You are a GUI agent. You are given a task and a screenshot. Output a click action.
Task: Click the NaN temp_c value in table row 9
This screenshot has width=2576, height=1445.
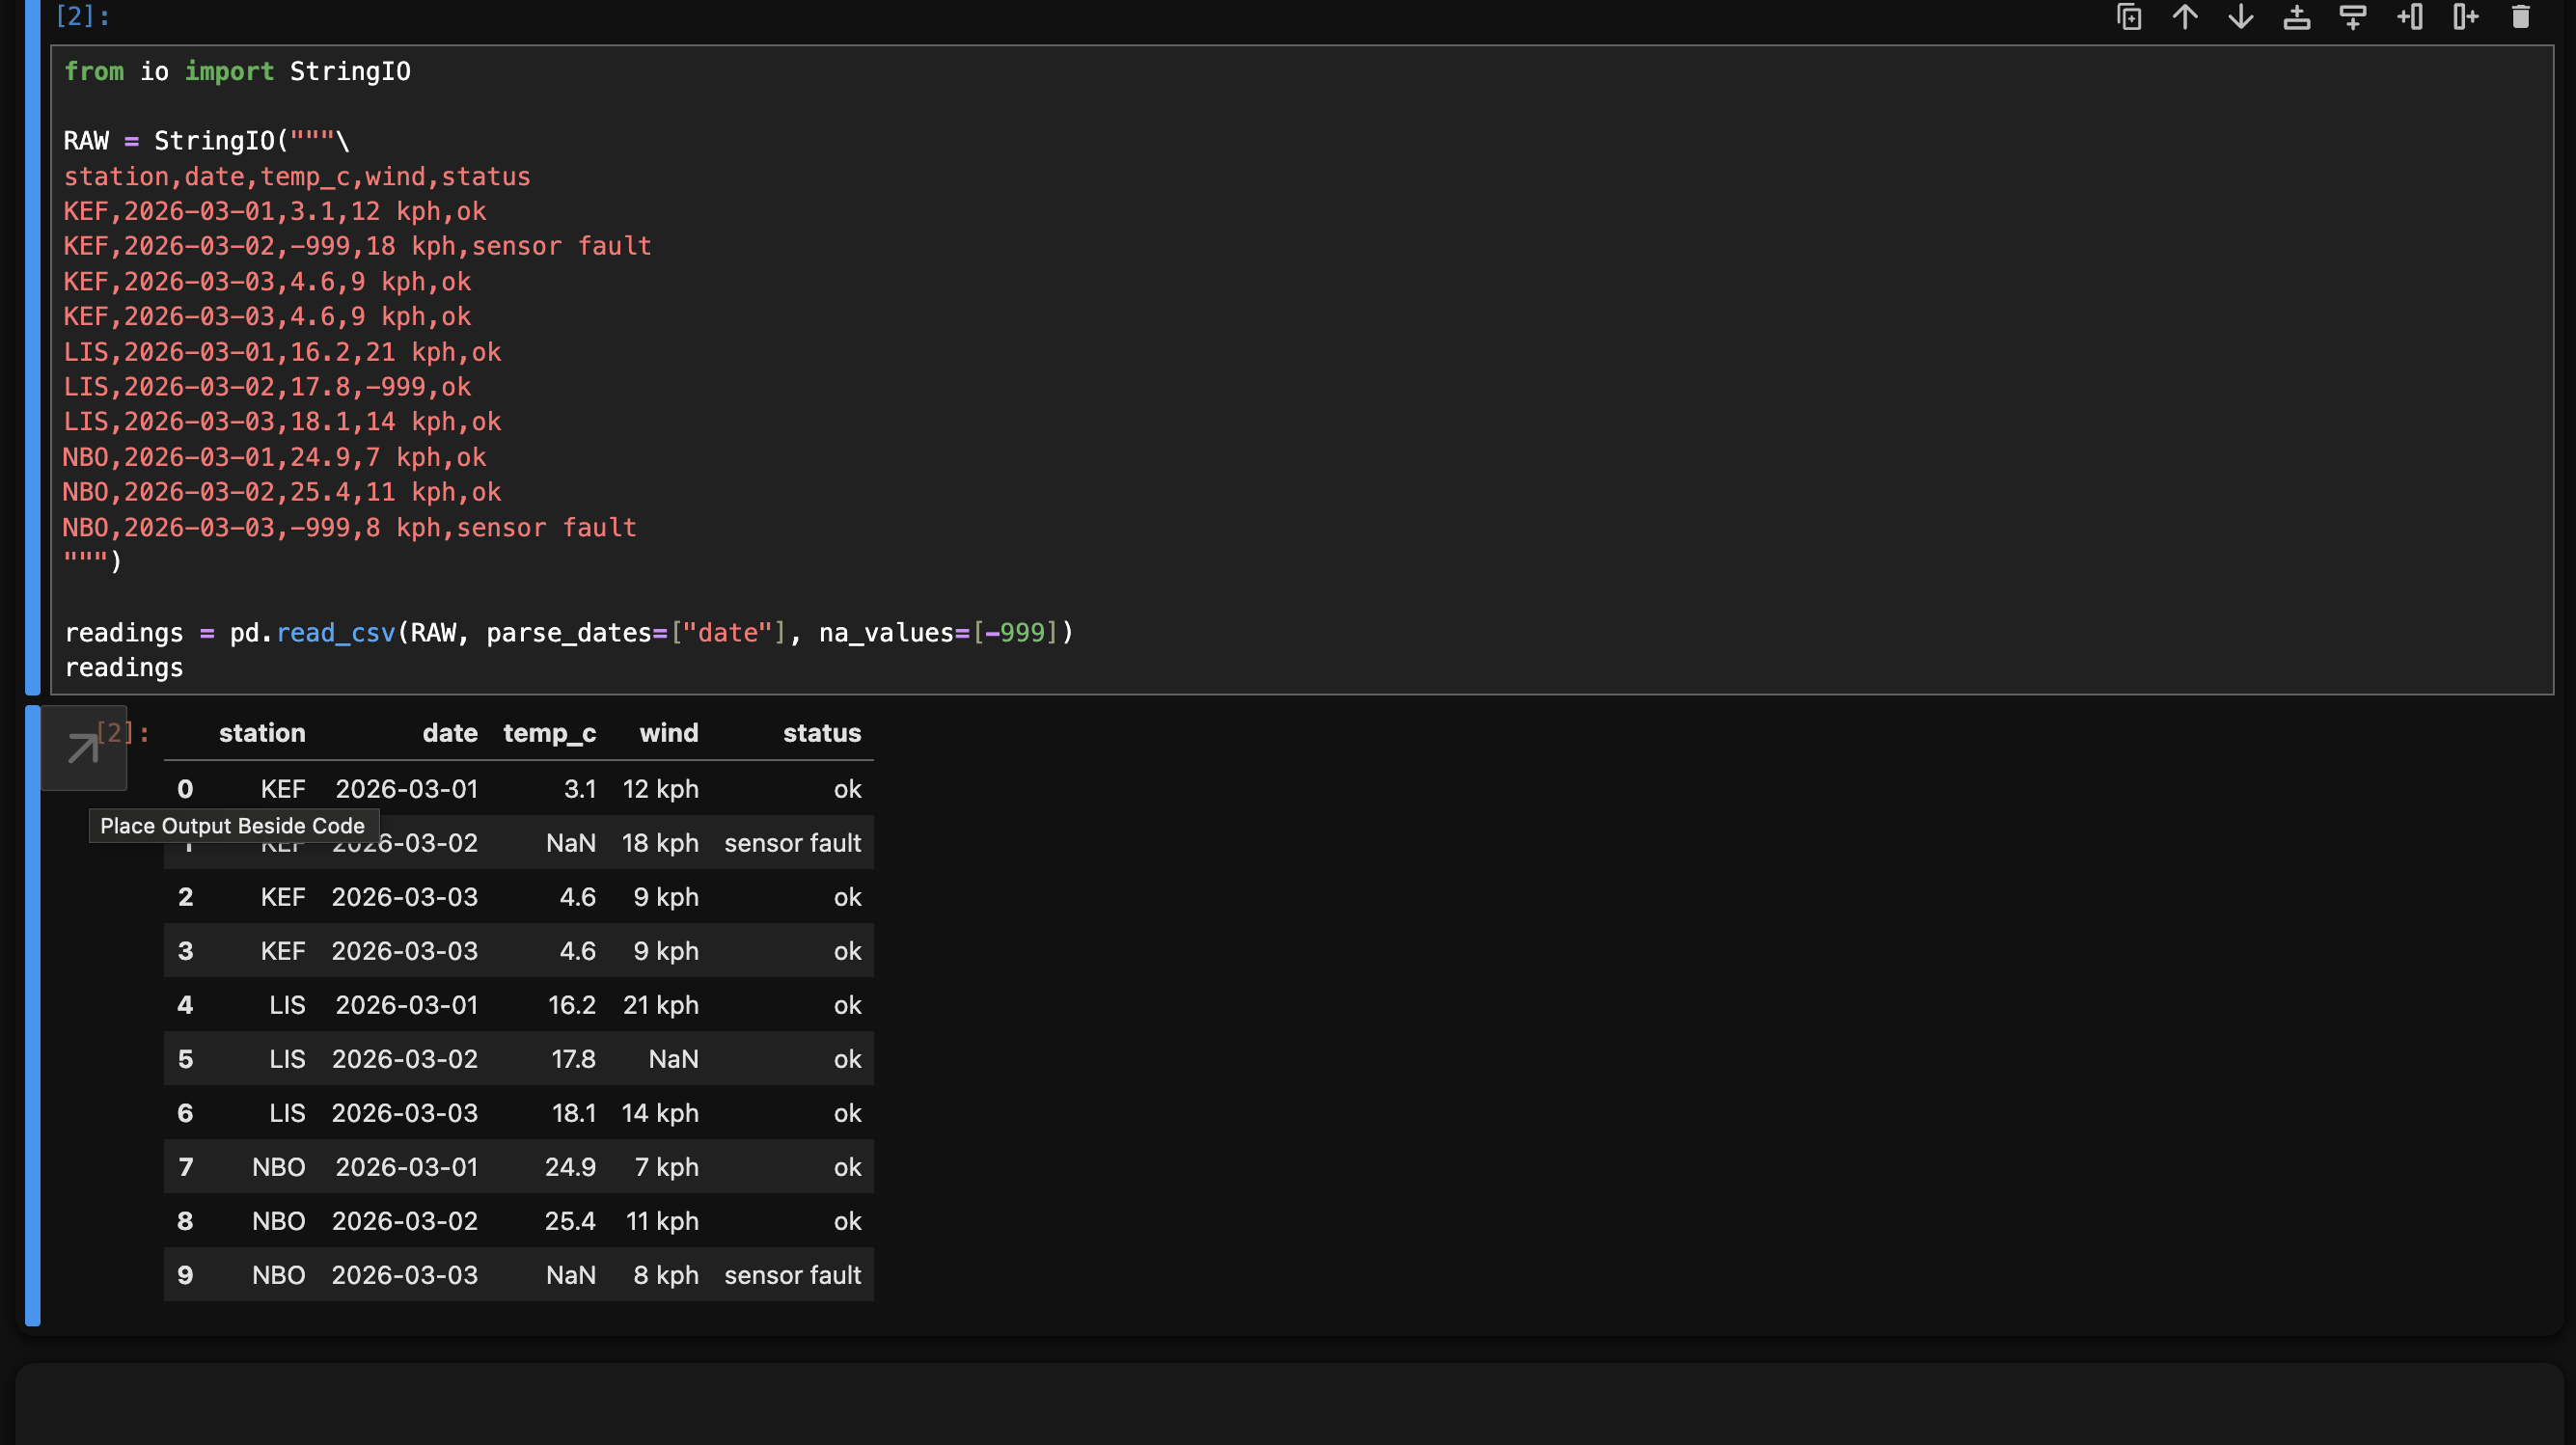[x=571, y=1275]
